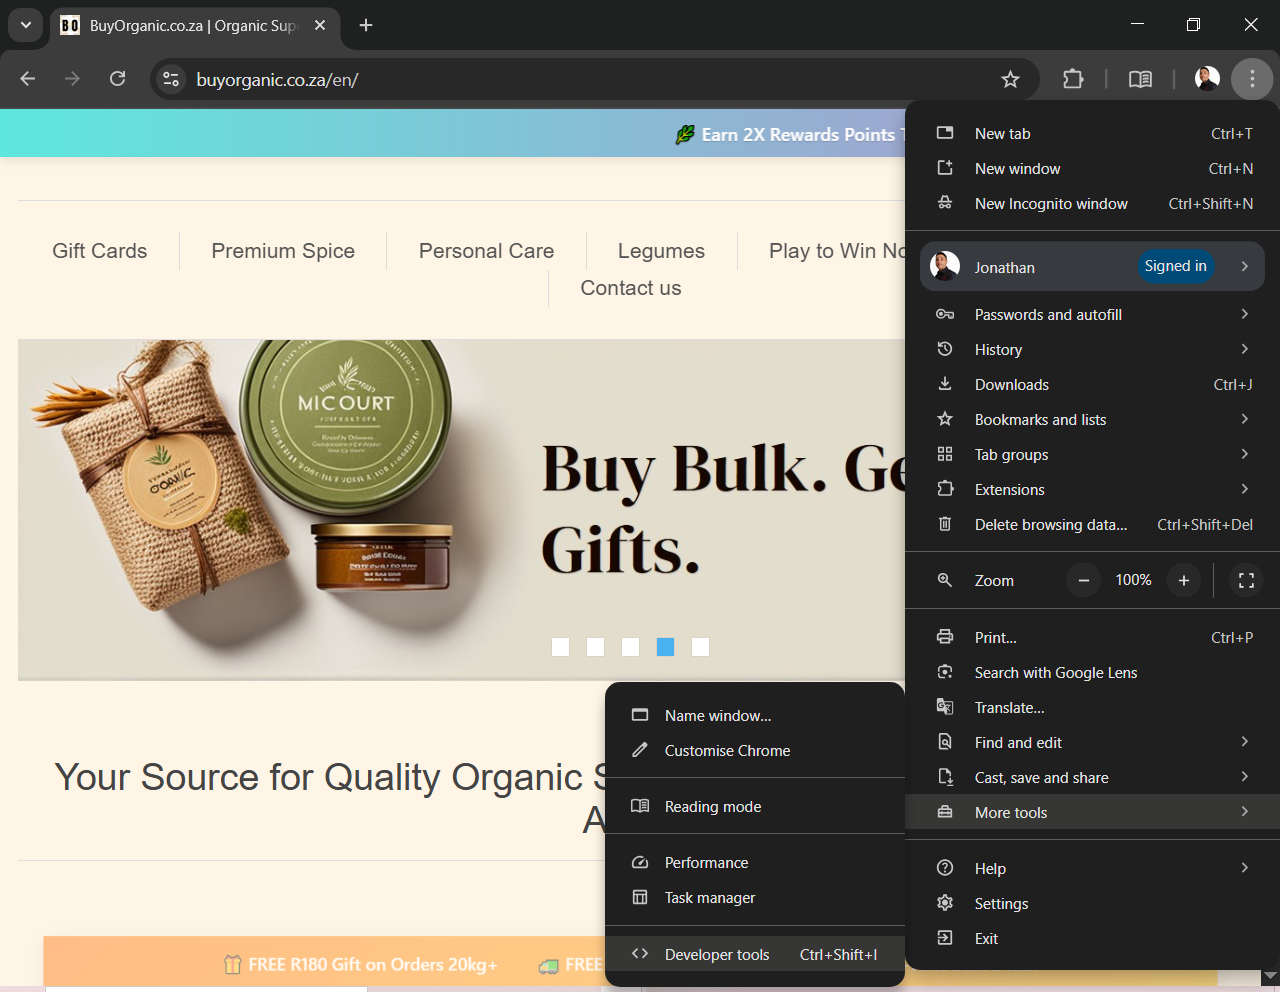
Task: Open the Extensions puzzle icon in toolbar
Action: (1073, 78)
